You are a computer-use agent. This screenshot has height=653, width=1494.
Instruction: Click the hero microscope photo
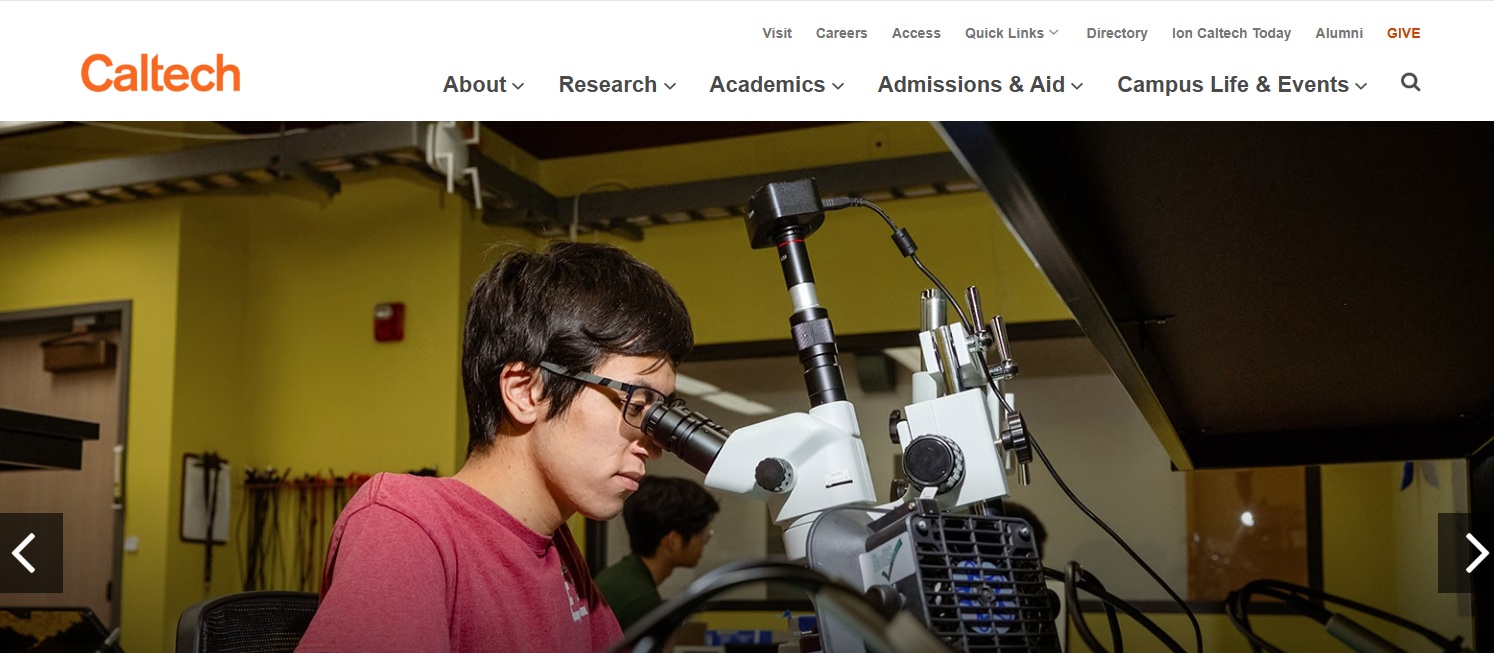[x=747, y=387]
